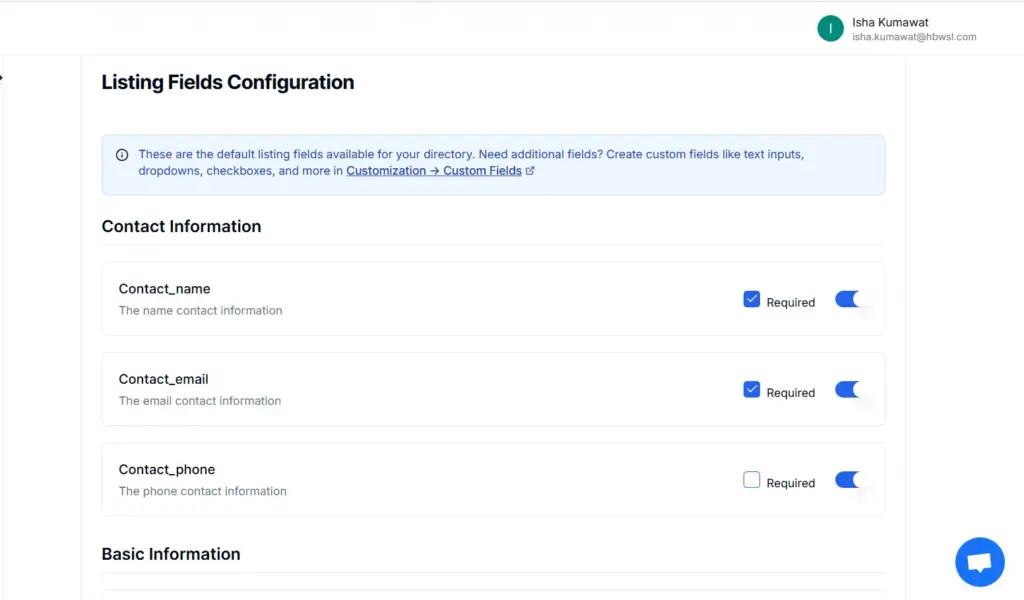Open the chat support widget

[x=979, y=562]
